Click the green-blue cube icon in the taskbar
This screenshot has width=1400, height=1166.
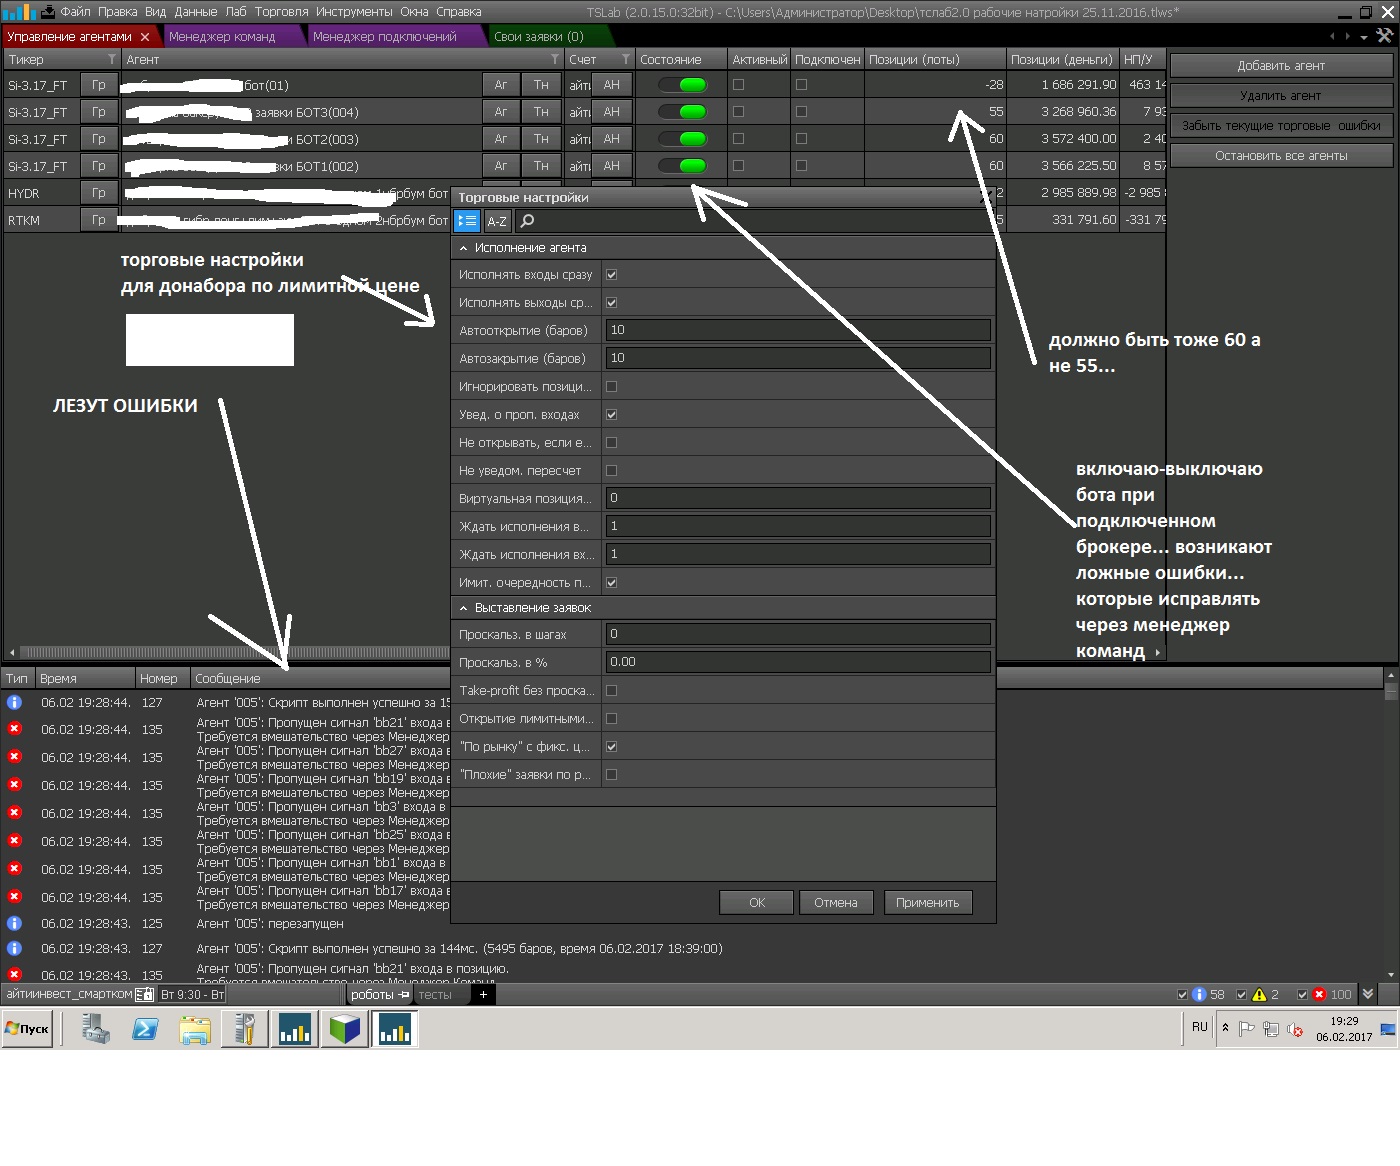(345, 1029)
